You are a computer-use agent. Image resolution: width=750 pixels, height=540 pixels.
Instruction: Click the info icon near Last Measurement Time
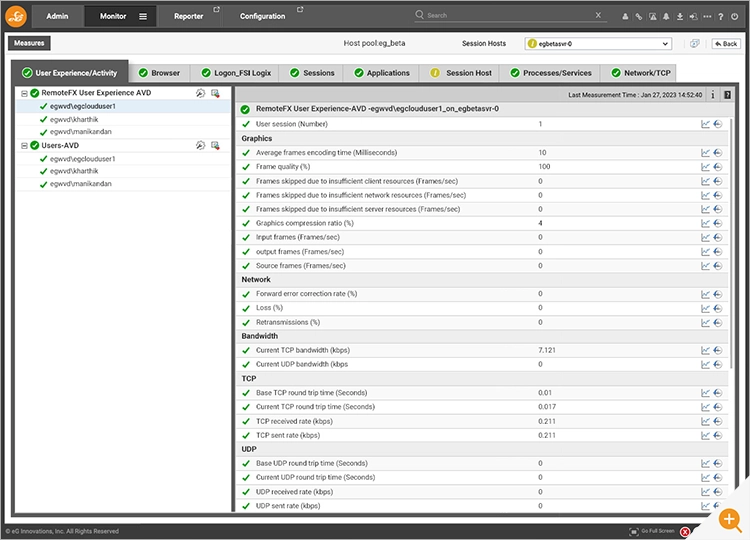tap(713, 95)
